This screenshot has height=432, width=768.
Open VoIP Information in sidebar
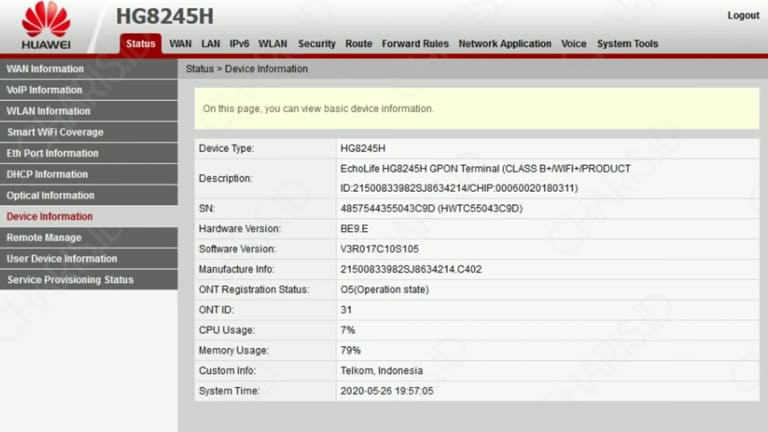(x=89, y=90)
